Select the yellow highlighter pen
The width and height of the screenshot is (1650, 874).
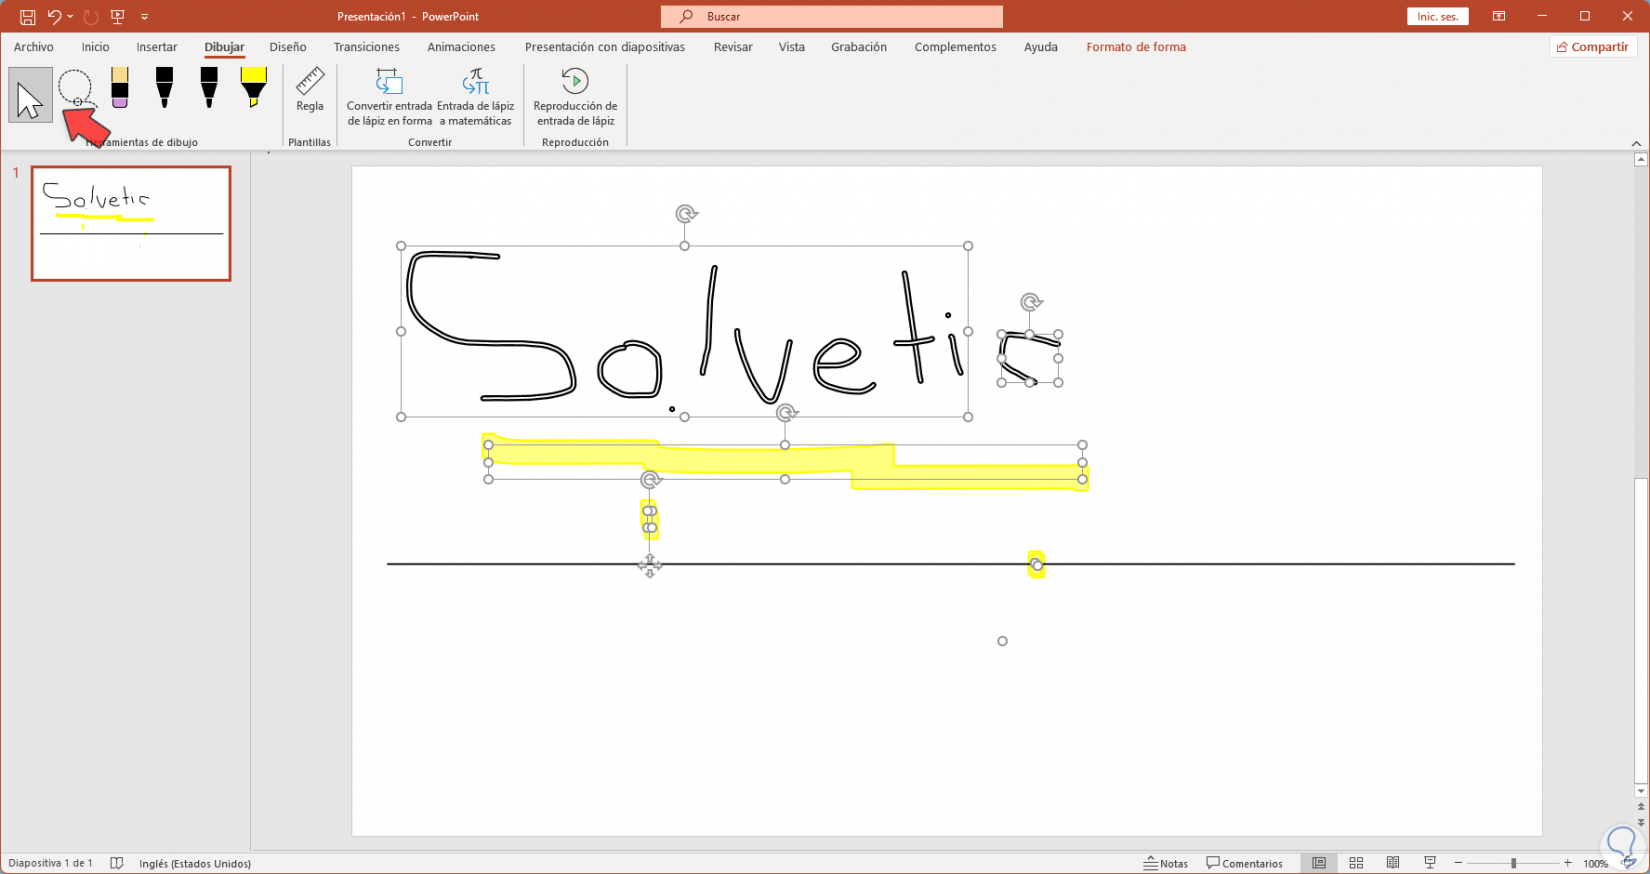[253, 88]
